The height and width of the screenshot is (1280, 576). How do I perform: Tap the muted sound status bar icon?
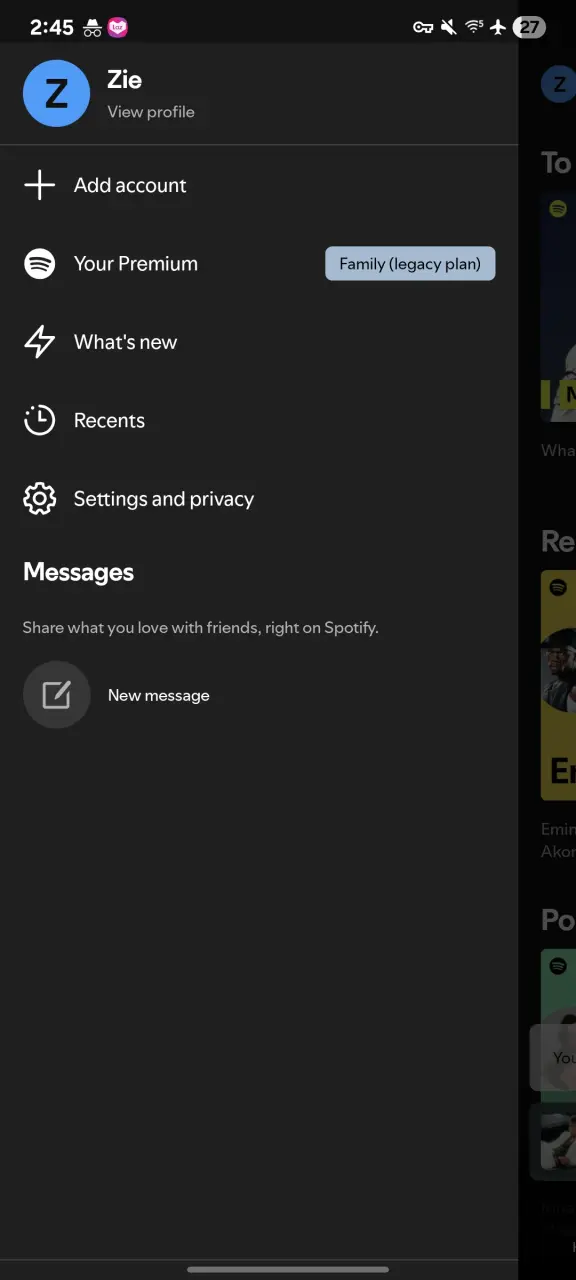(x=449, y=27)
